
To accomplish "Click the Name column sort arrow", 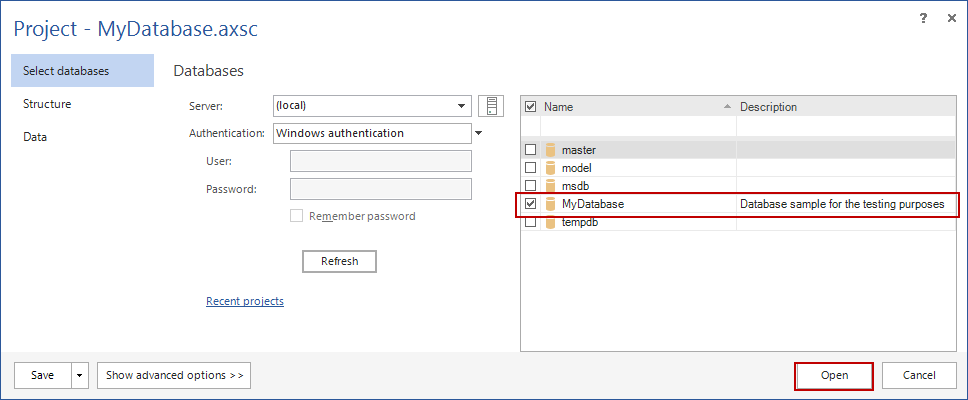I will [x=727, y=107].
